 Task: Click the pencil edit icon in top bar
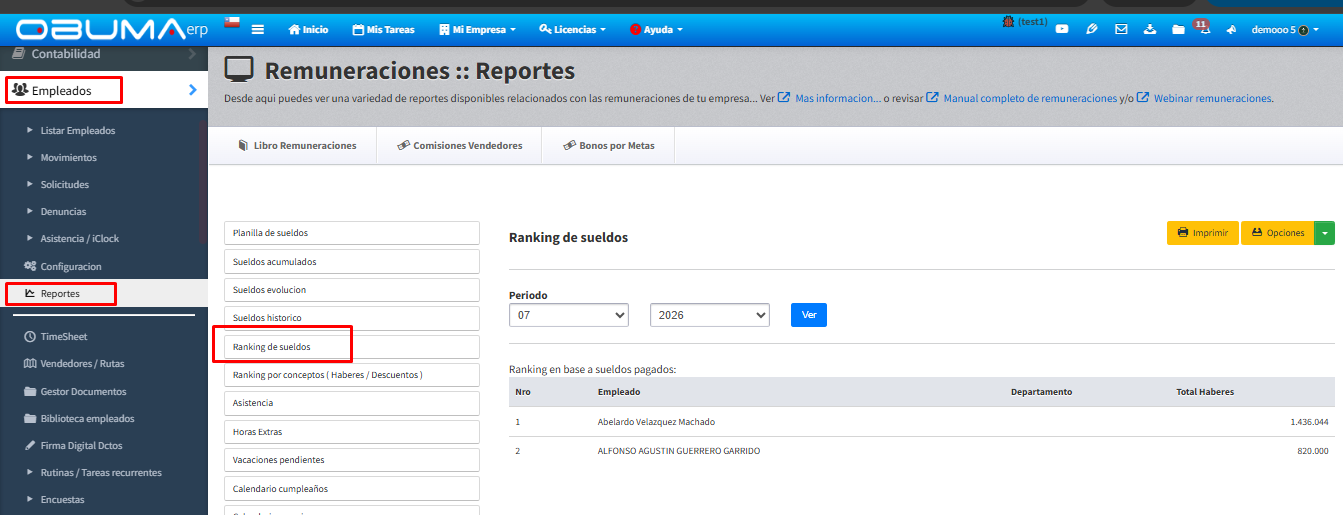(x=1092, y=30)
